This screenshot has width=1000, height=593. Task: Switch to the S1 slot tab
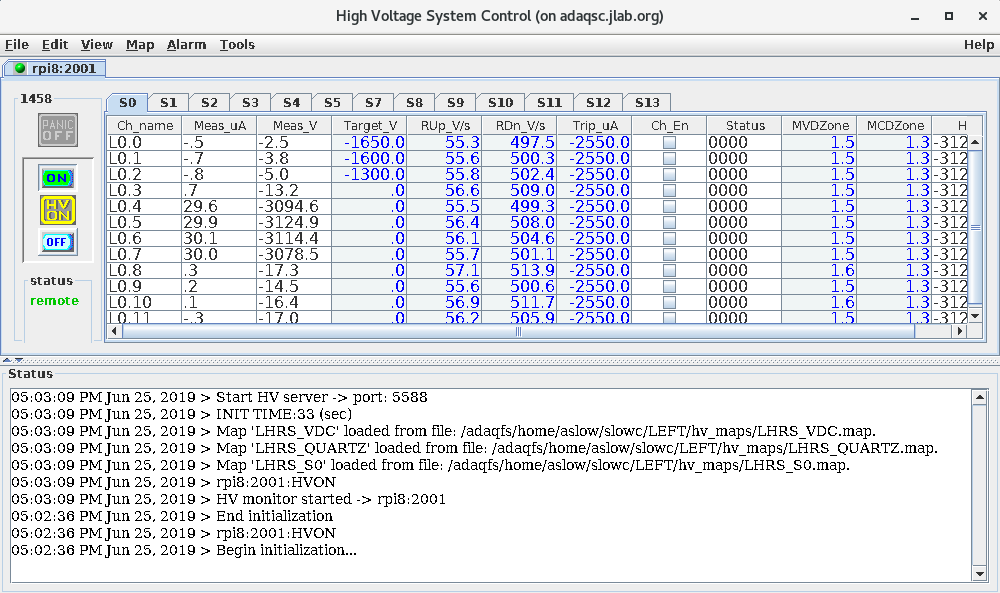[168, 103]
